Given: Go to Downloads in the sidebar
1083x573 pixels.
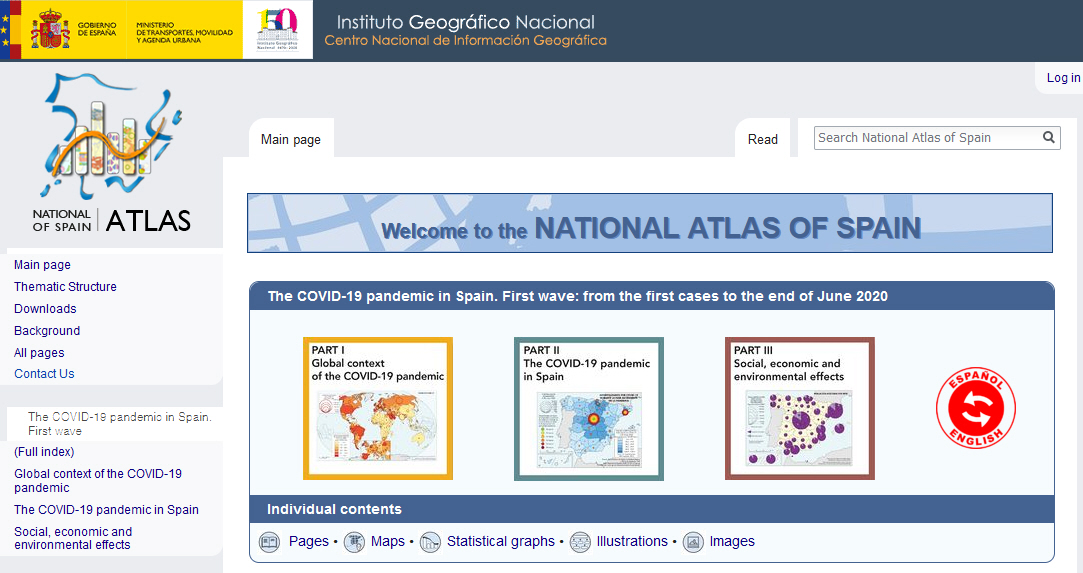Looking at the screenshot, I should (45, 309).
